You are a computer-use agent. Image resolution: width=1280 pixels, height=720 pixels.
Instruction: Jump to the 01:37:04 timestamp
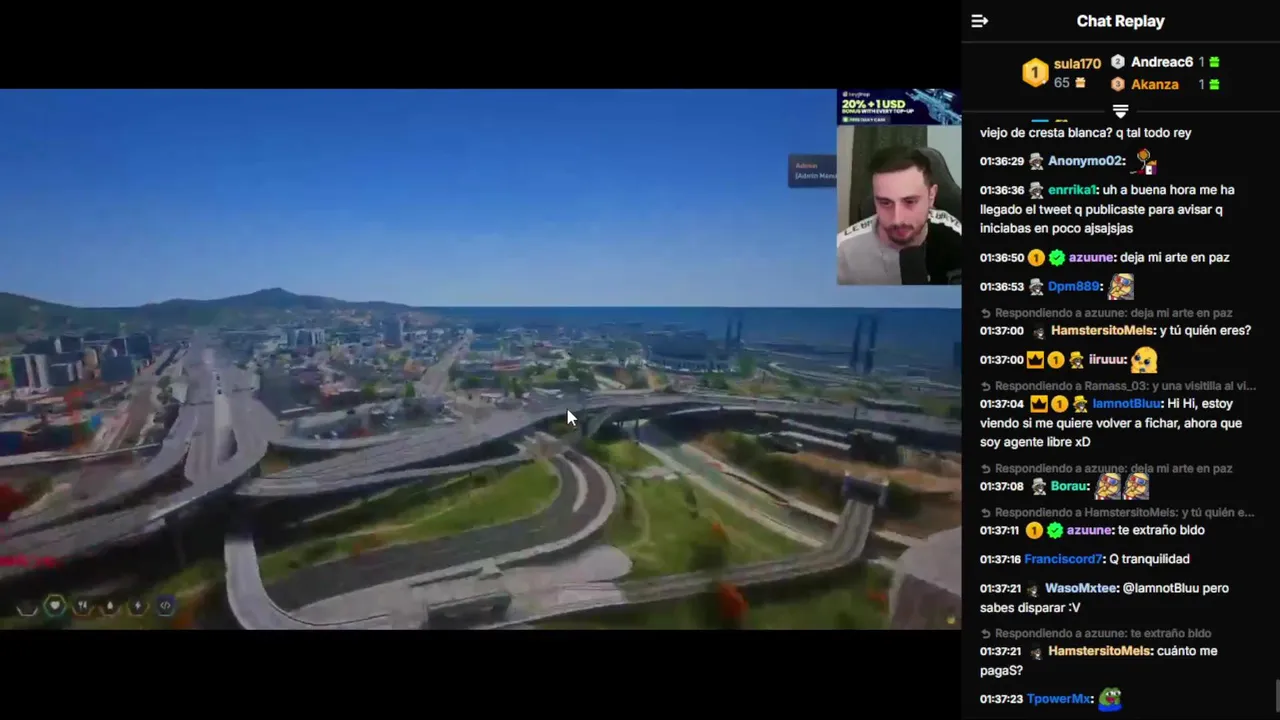(x=1002, y=404)
